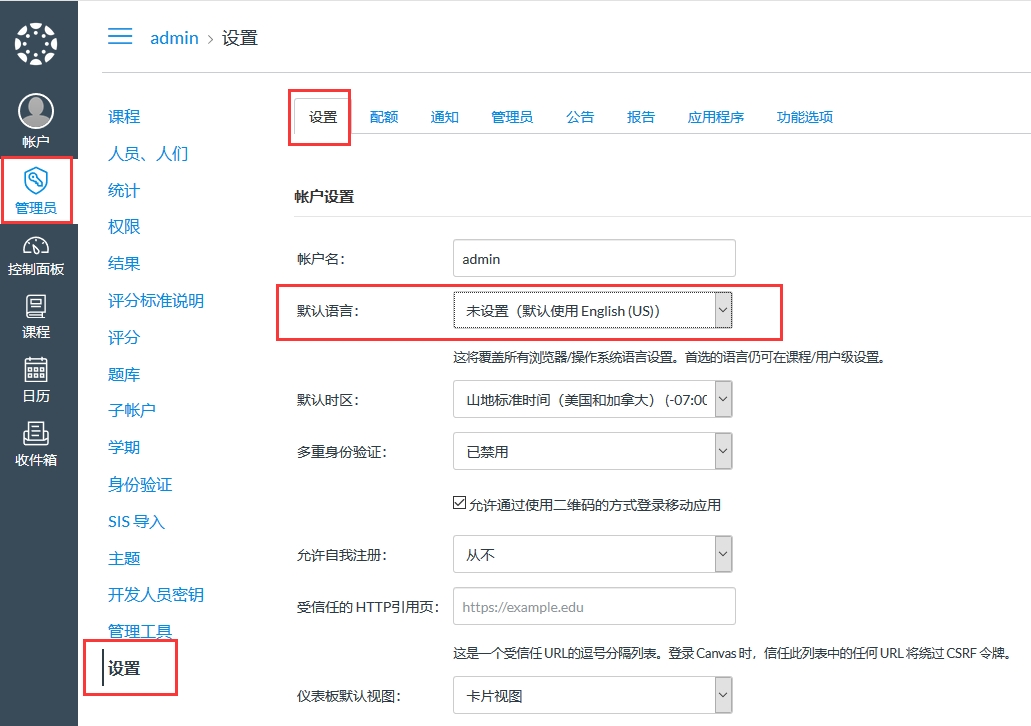
Task: Open the 控制面板 dashboard icon
Action: click(36, 246)
